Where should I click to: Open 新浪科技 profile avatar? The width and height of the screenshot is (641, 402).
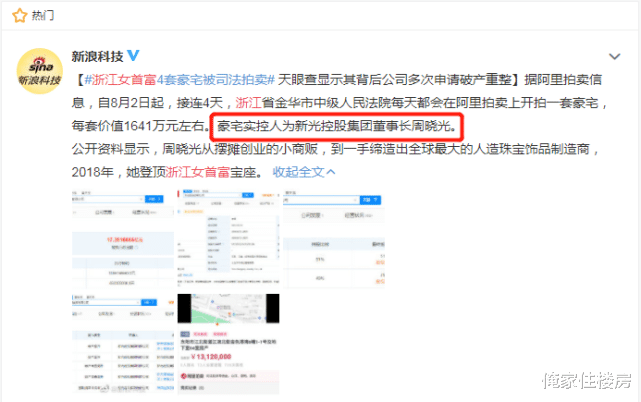tap(39, 71)
